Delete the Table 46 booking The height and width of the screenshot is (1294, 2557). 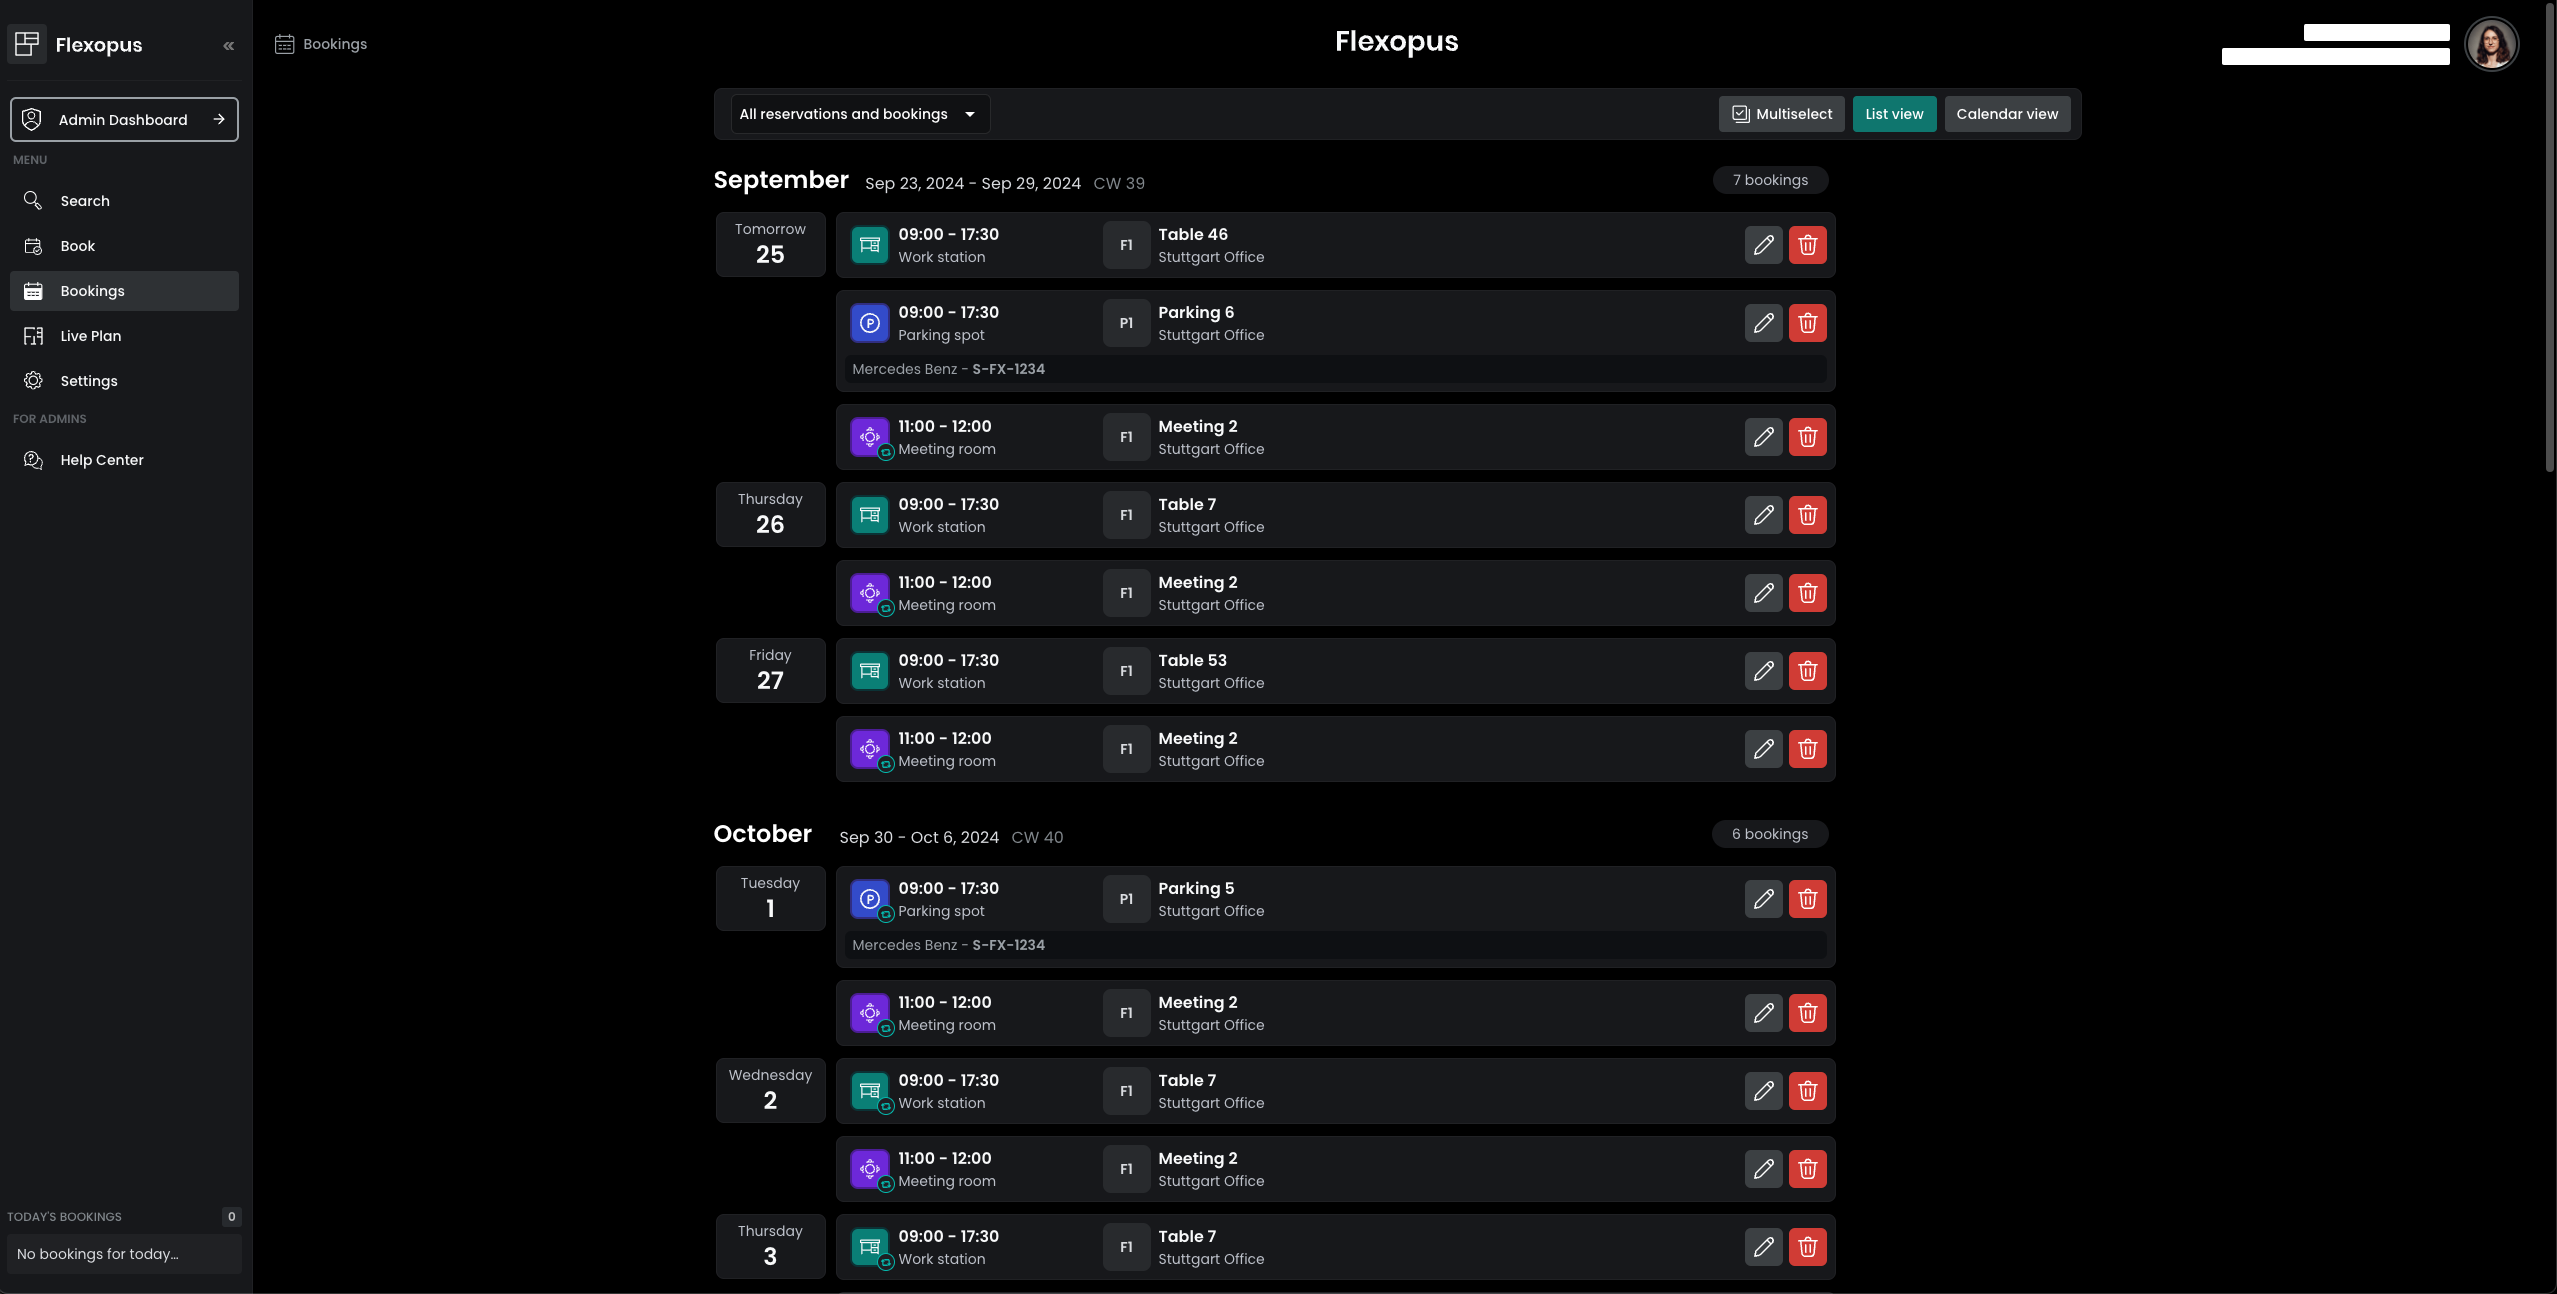coord(1807,245)
